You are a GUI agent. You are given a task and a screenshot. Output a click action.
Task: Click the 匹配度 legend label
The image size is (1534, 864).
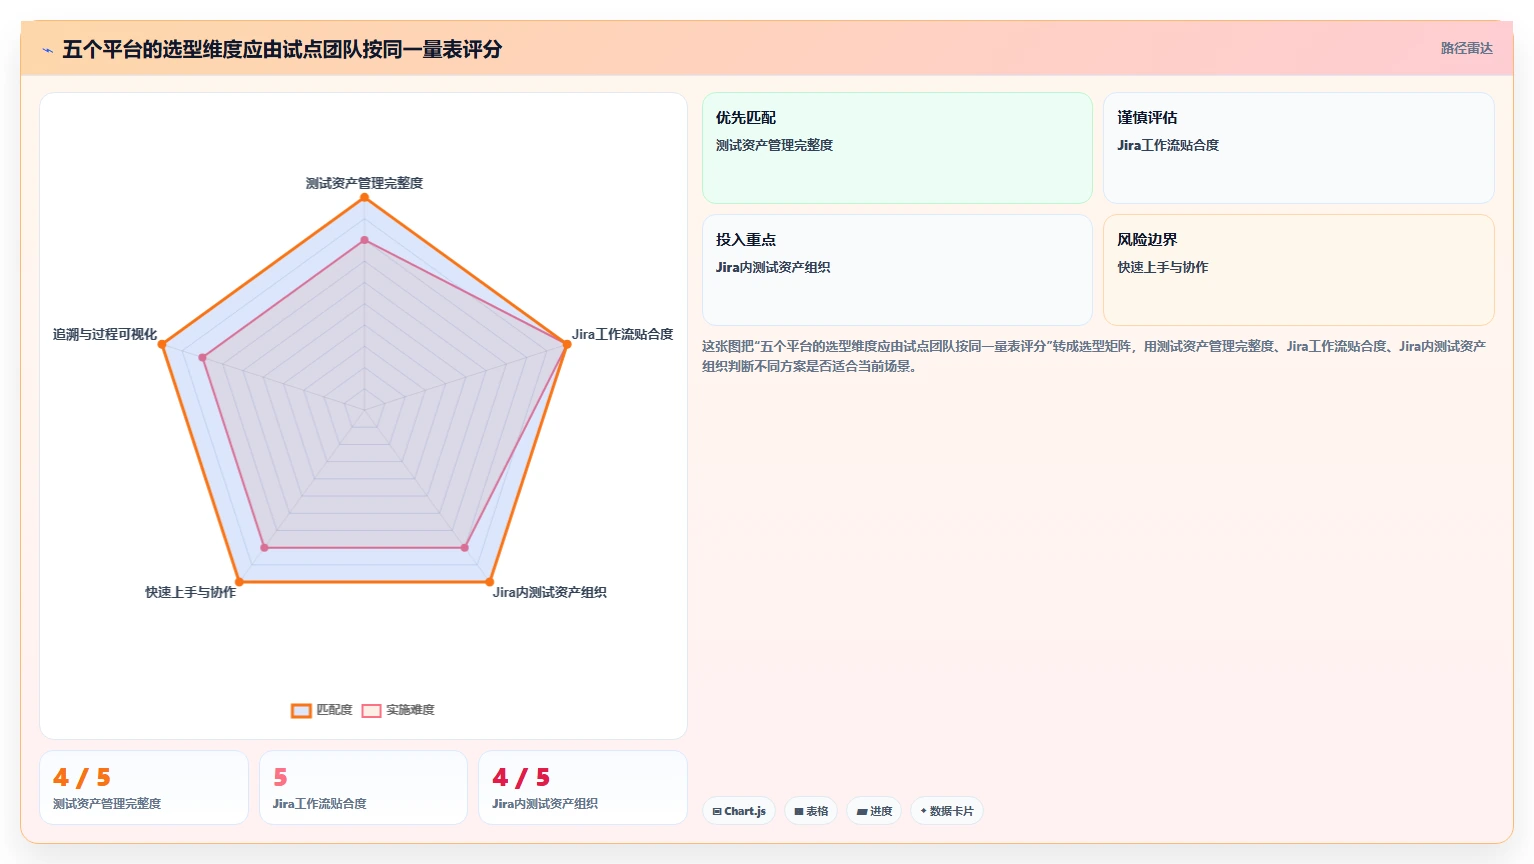[x=334, y=710]
